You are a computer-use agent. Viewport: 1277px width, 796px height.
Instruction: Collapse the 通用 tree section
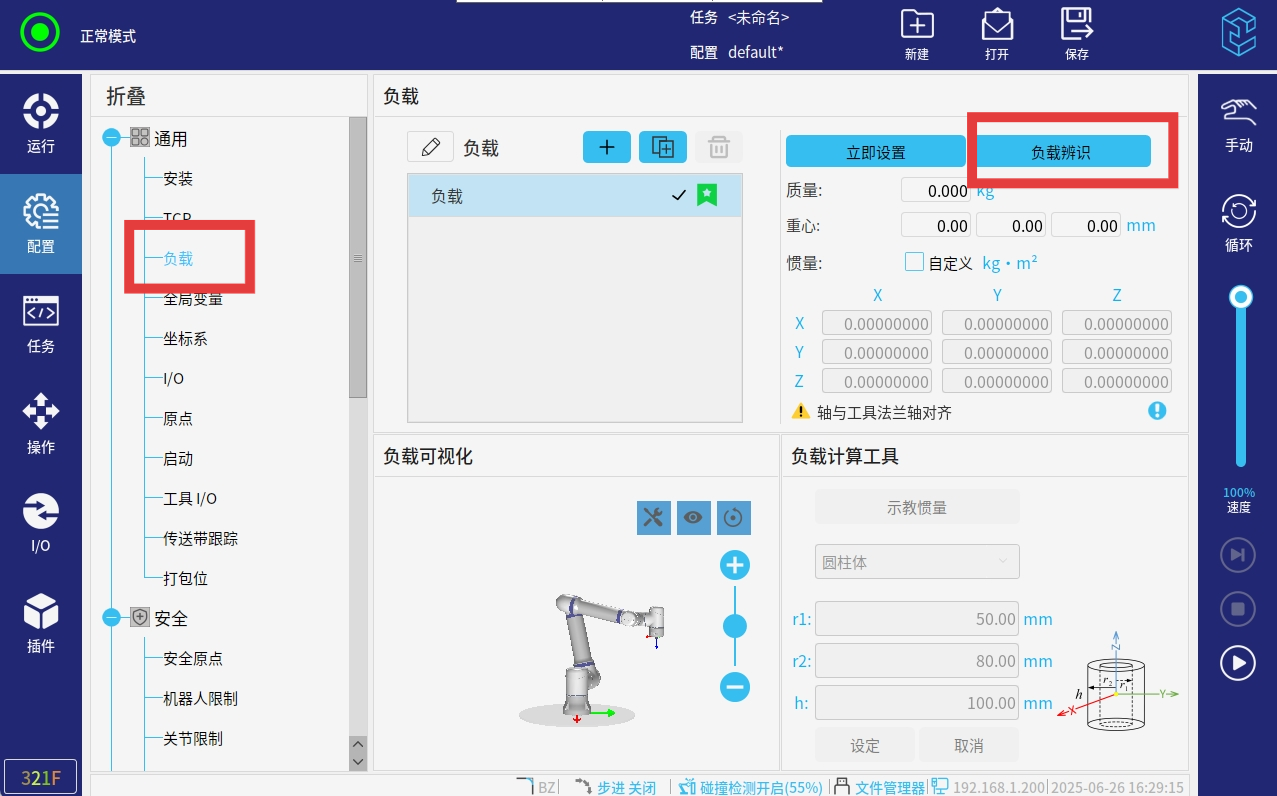pos(112,138)
